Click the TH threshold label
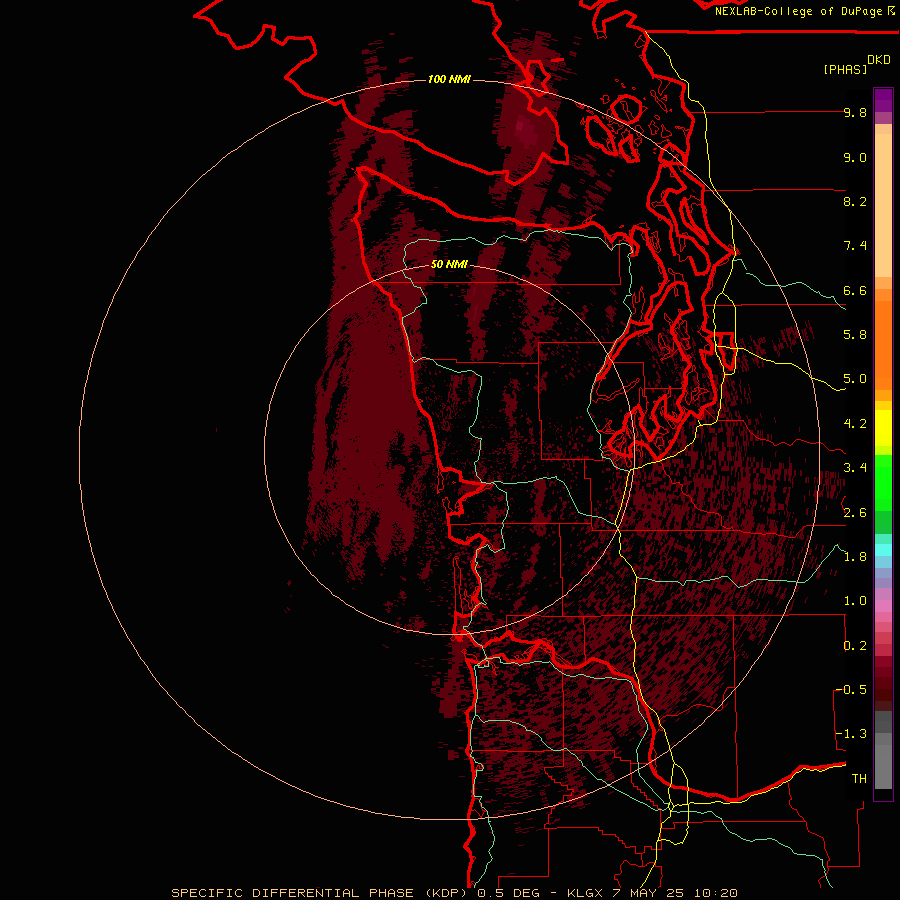The width and height of the screenshot is (900, 900). click(x=859, y=779)
